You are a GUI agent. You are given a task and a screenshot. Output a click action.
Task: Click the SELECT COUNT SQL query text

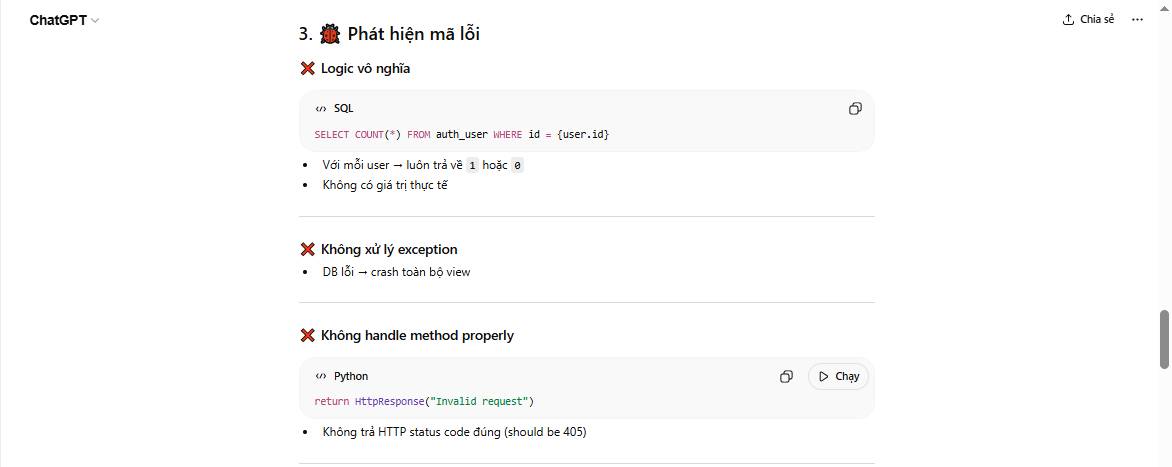tap(461, 134)
